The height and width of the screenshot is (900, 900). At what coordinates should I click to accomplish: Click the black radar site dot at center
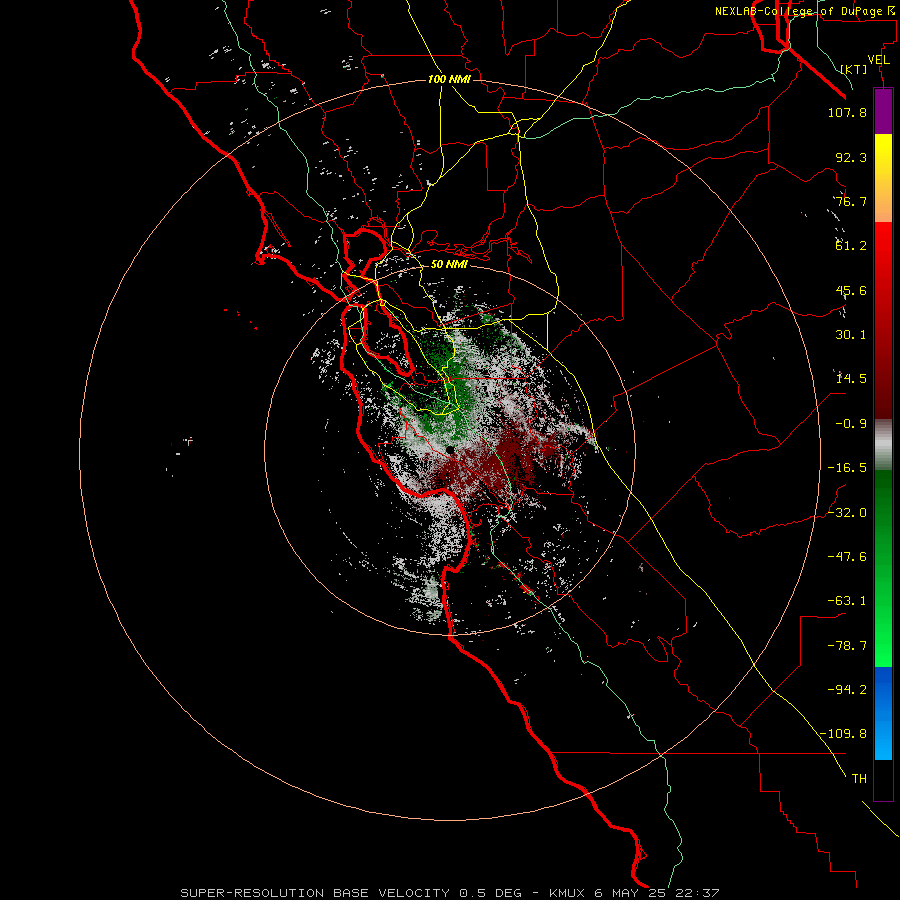coord(450,450)
